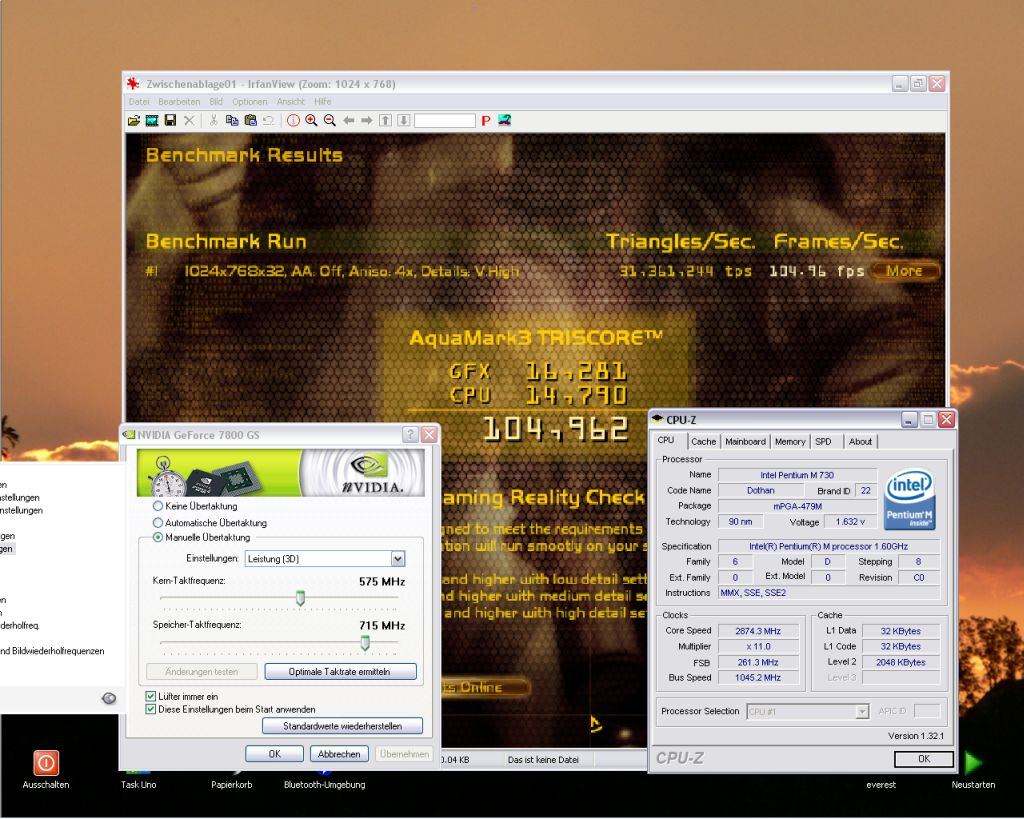Screen dimensions: 1024x819
Task: Open the Neustarten desktop shortcut
Action: click(973, 769)
